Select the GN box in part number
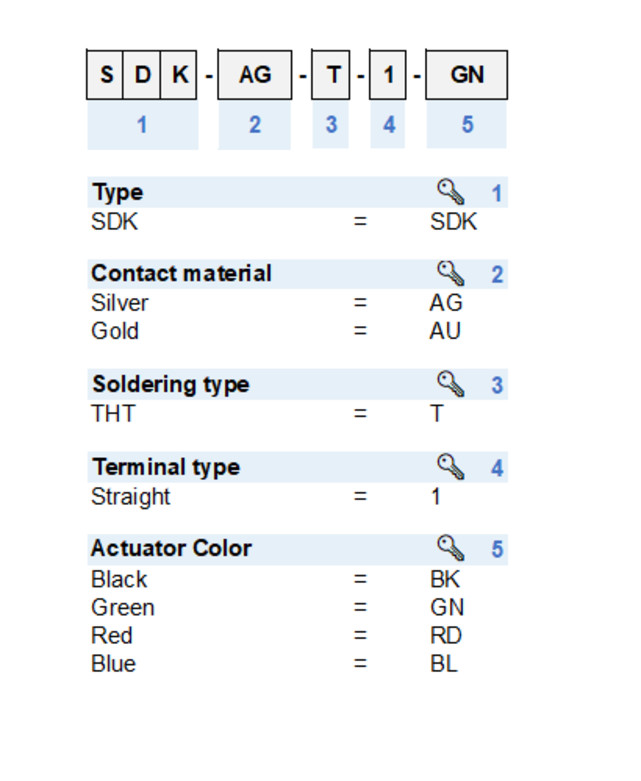 click(467, 75)
